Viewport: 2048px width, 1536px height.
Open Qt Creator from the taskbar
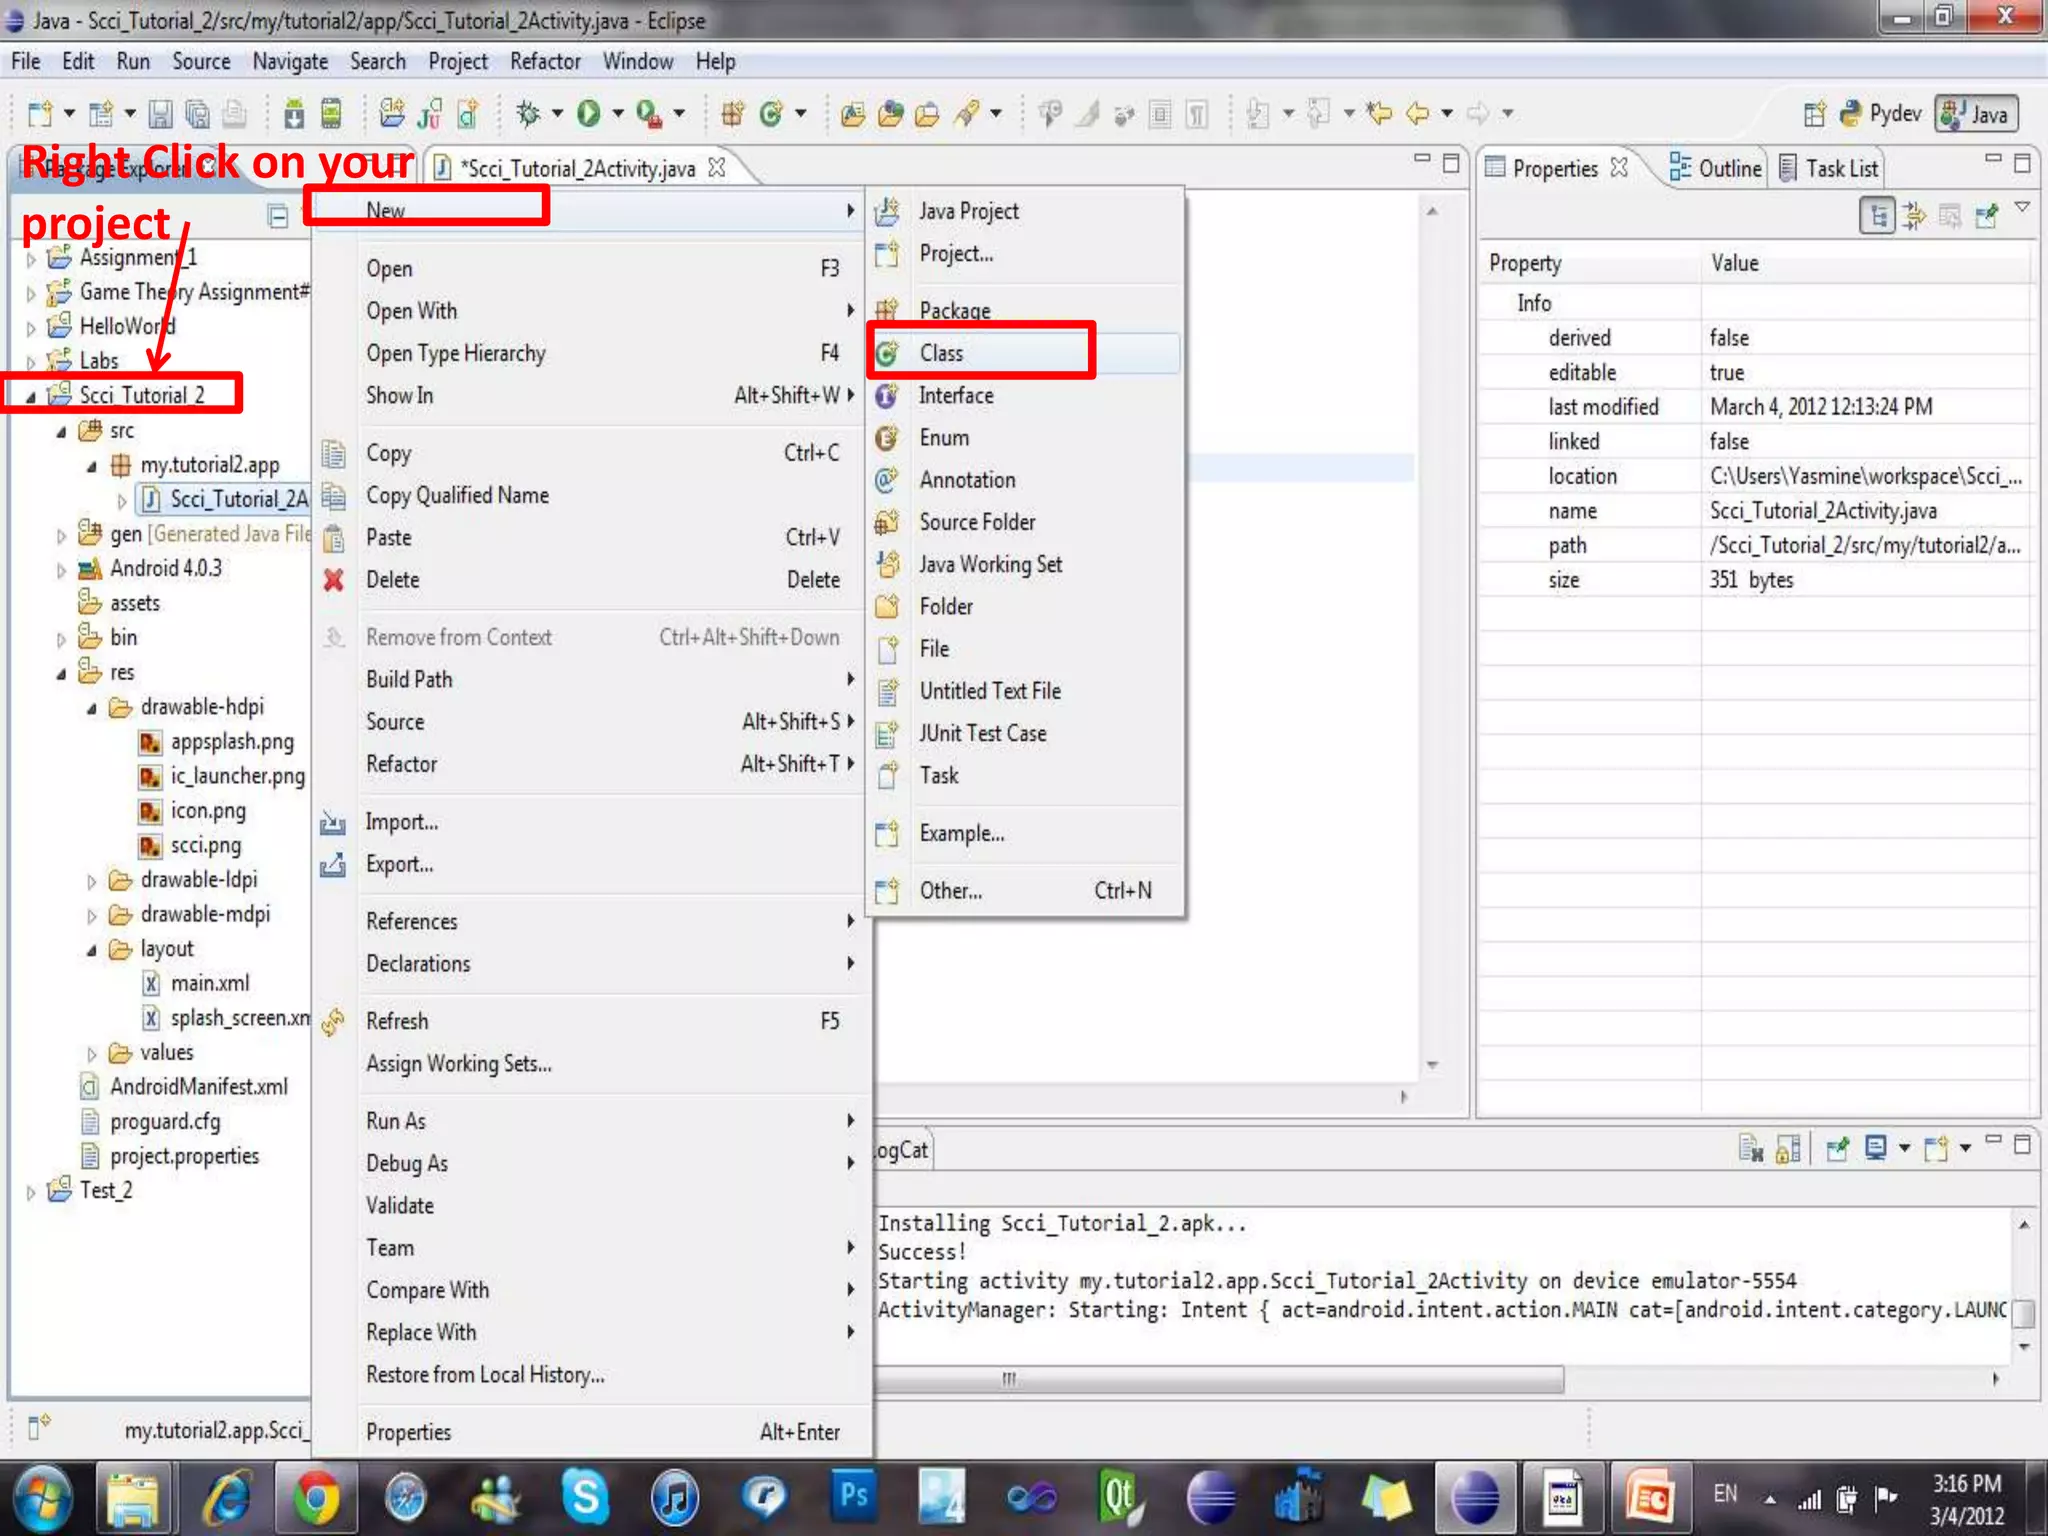click(1119, 1499)
